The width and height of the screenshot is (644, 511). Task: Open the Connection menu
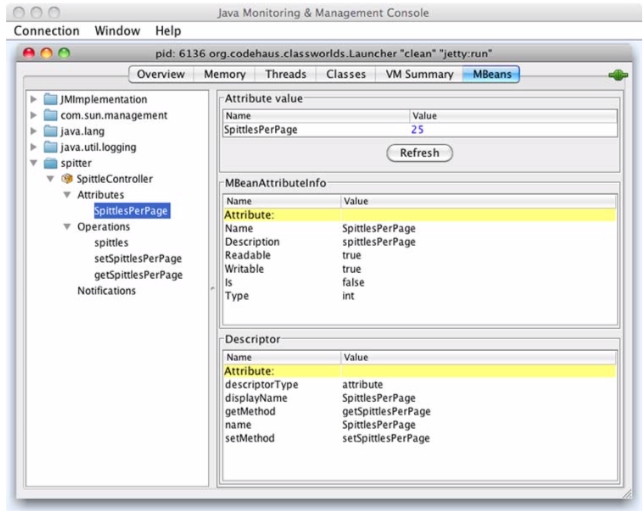[x=45, y=32]
